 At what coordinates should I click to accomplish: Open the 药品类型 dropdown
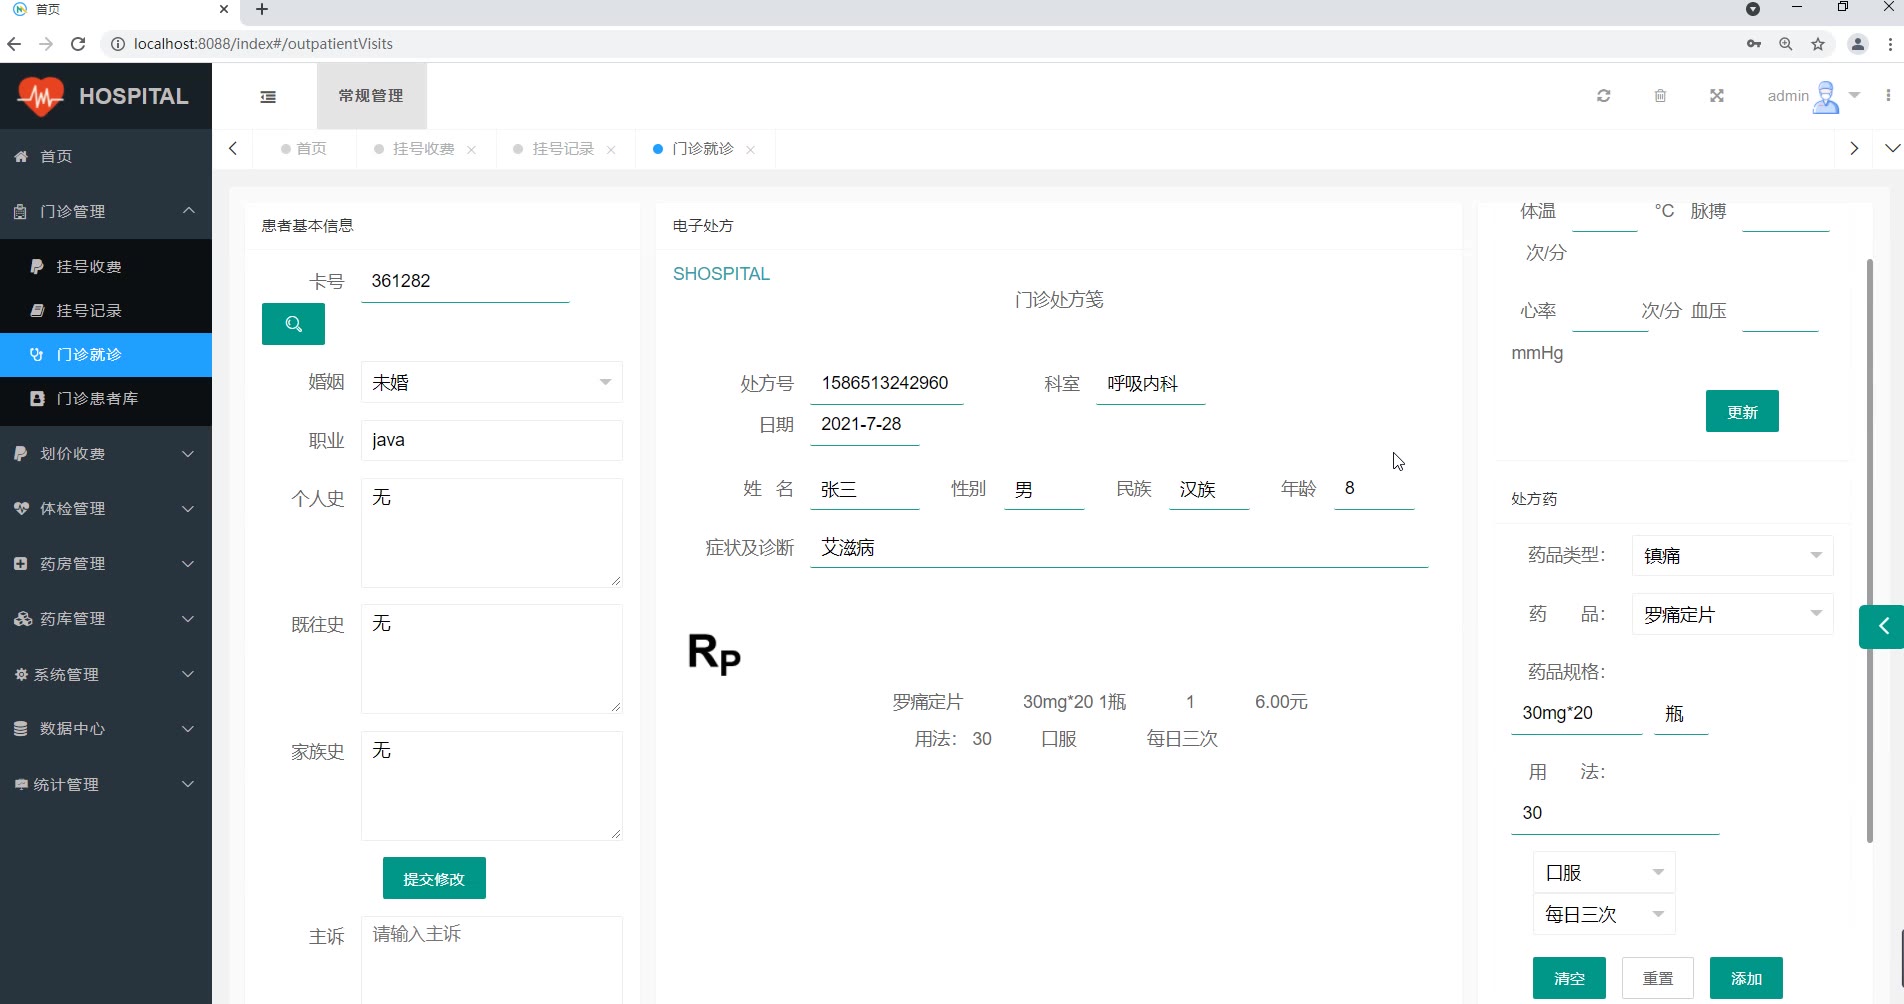(1732, 556)
